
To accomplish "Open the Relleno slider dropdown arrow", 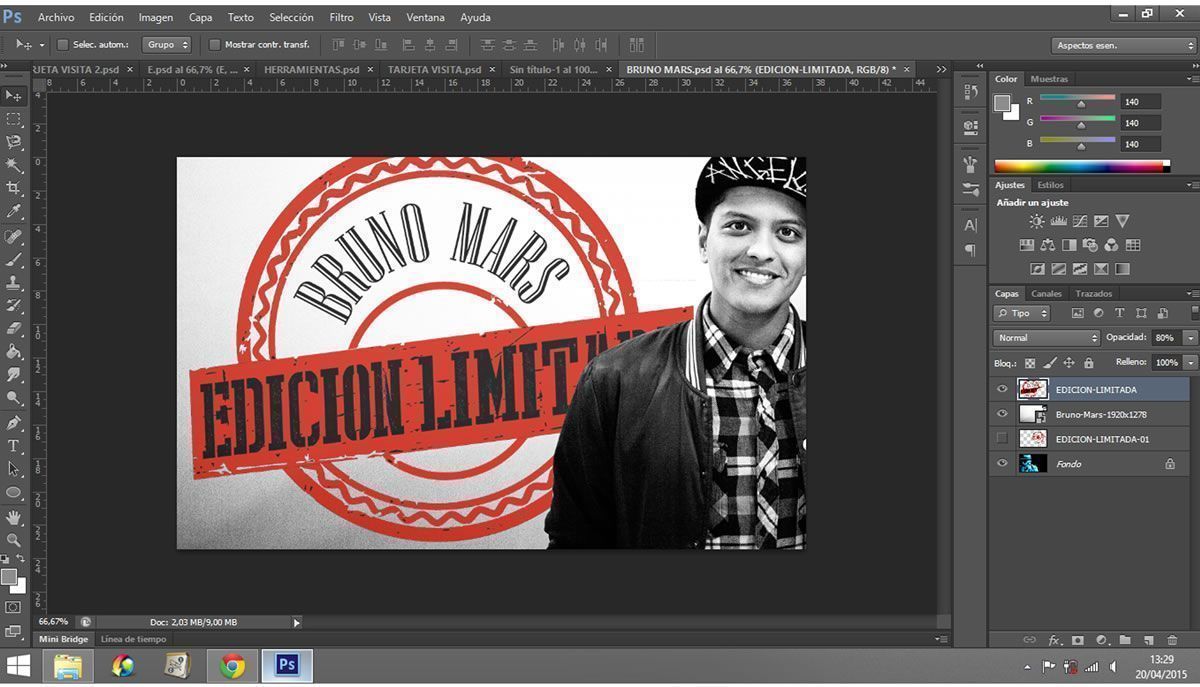I will click(x=1190, y=362).
